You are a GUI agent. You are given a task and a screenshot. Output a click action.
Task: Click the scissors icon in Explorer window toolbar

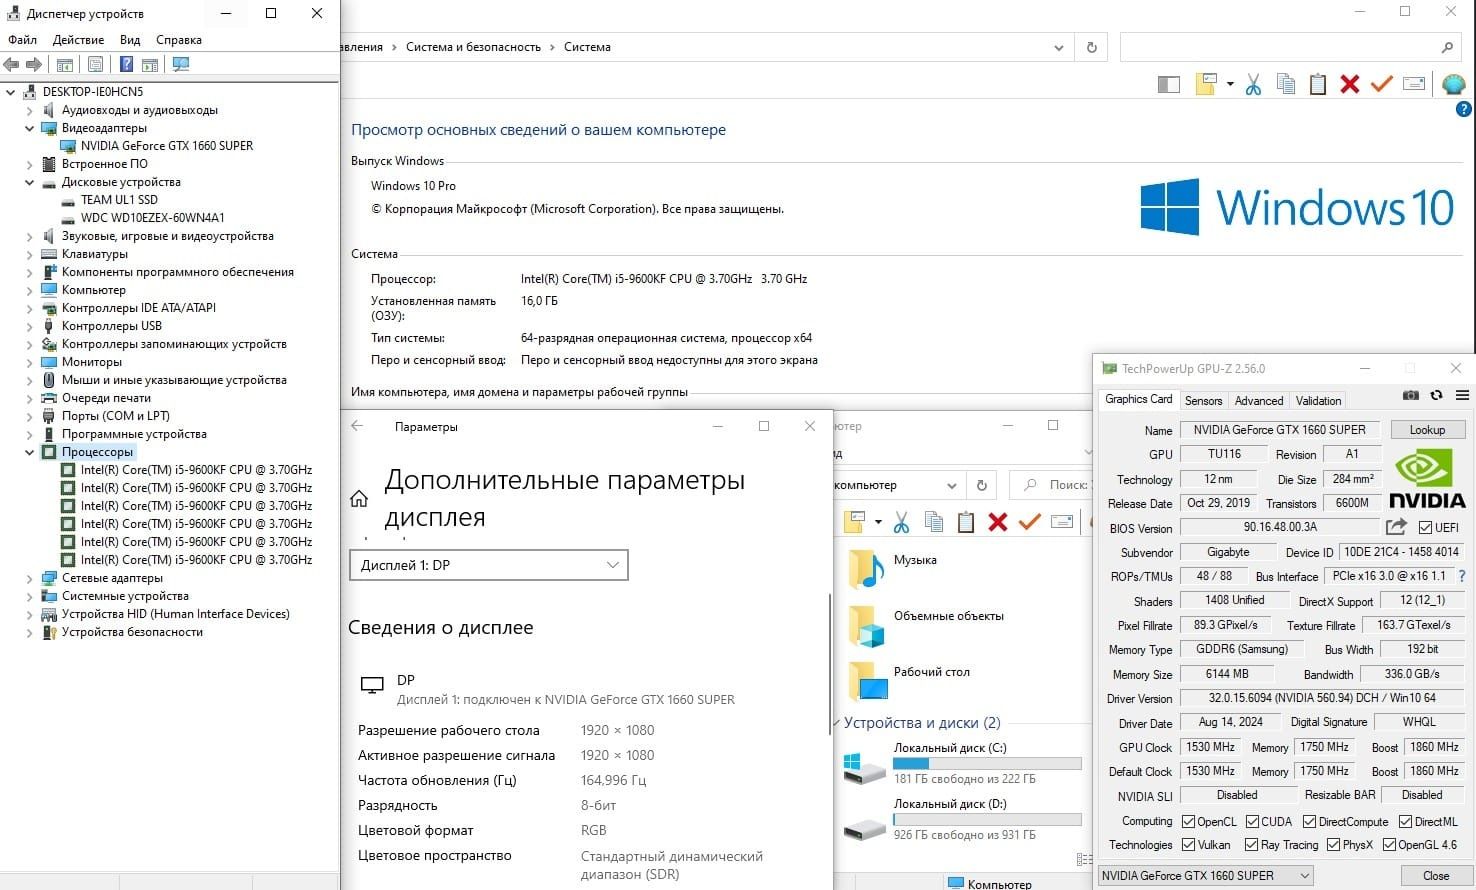point(901,521)
